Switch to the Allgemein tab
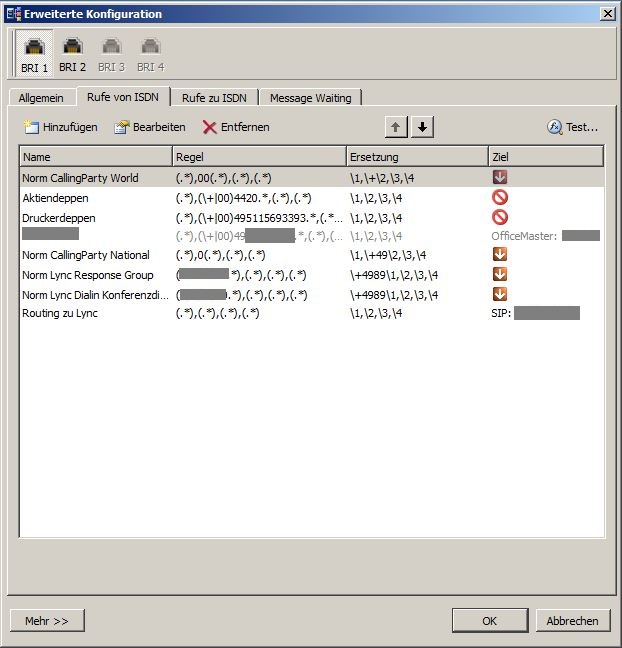The image size is (622, 648). point(40,97)
